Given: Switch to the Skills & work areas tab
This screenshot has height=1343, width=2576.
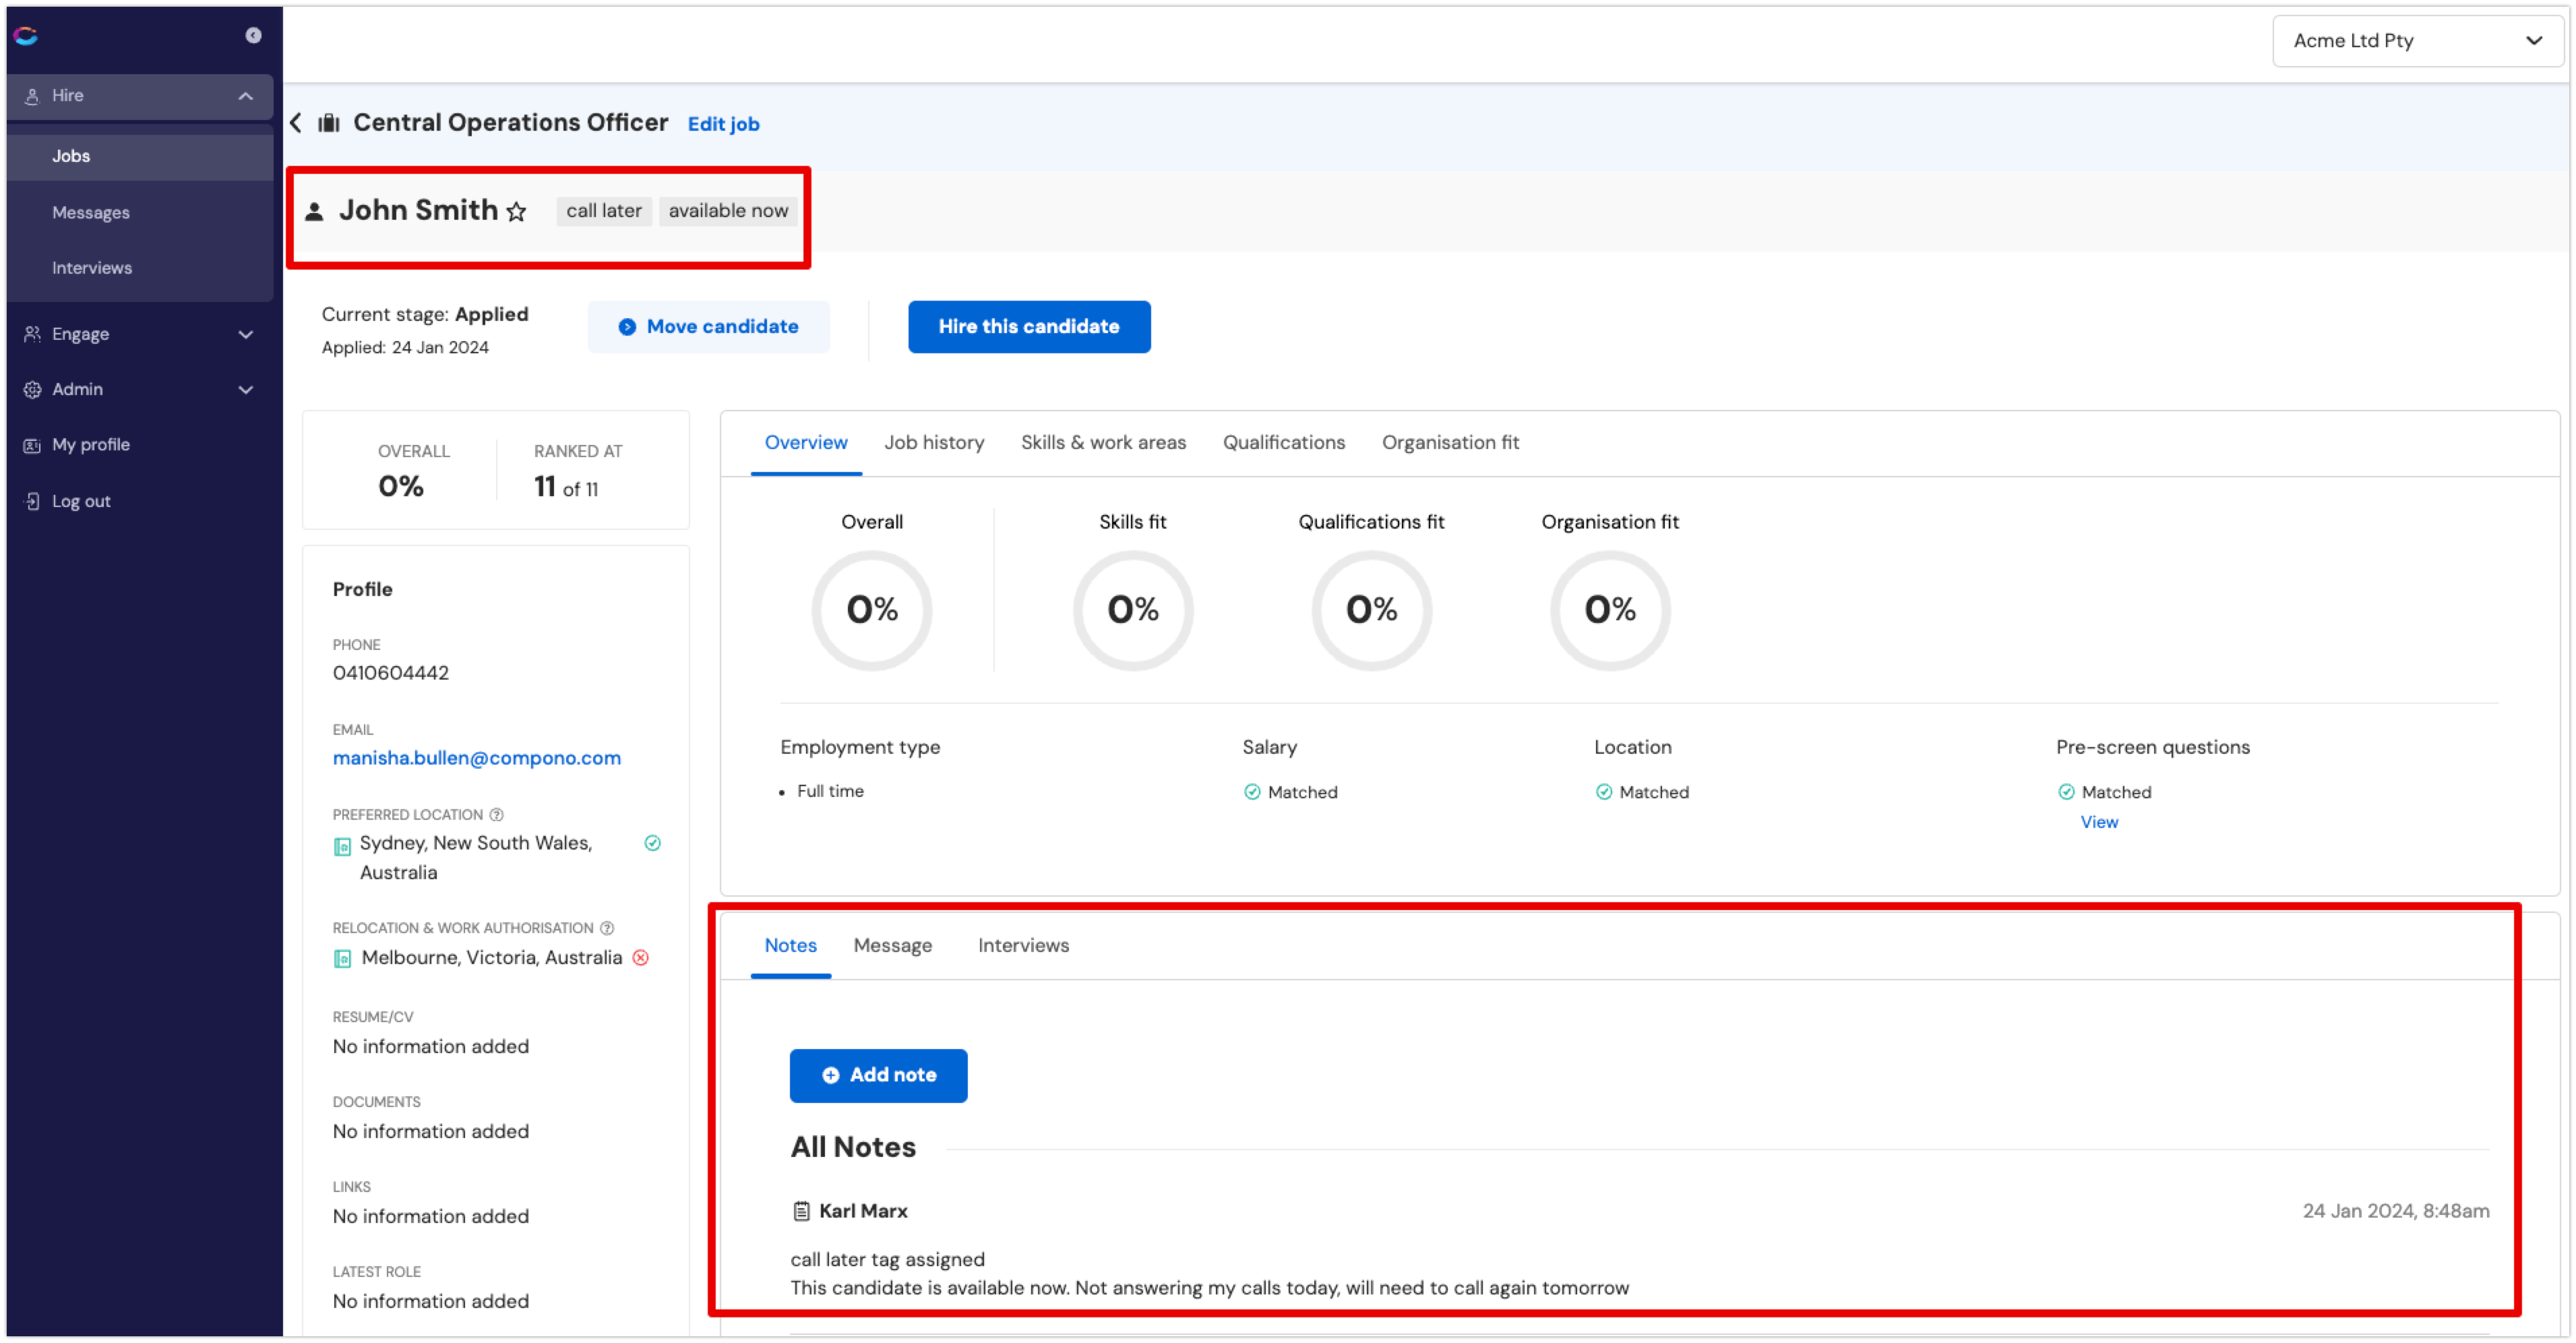Looking at the screenshot, I should [1103, 443].
